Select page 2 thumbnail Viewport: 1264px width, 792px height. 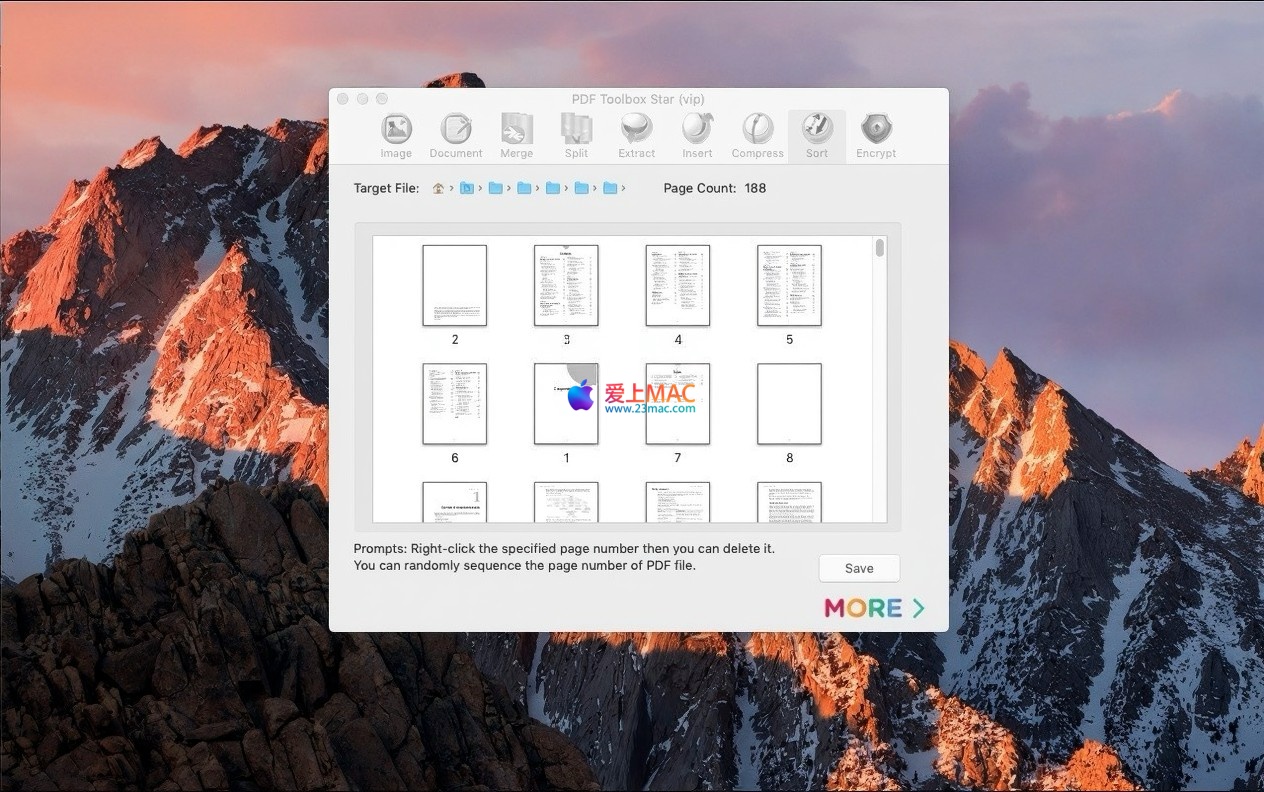click(455, 285)
